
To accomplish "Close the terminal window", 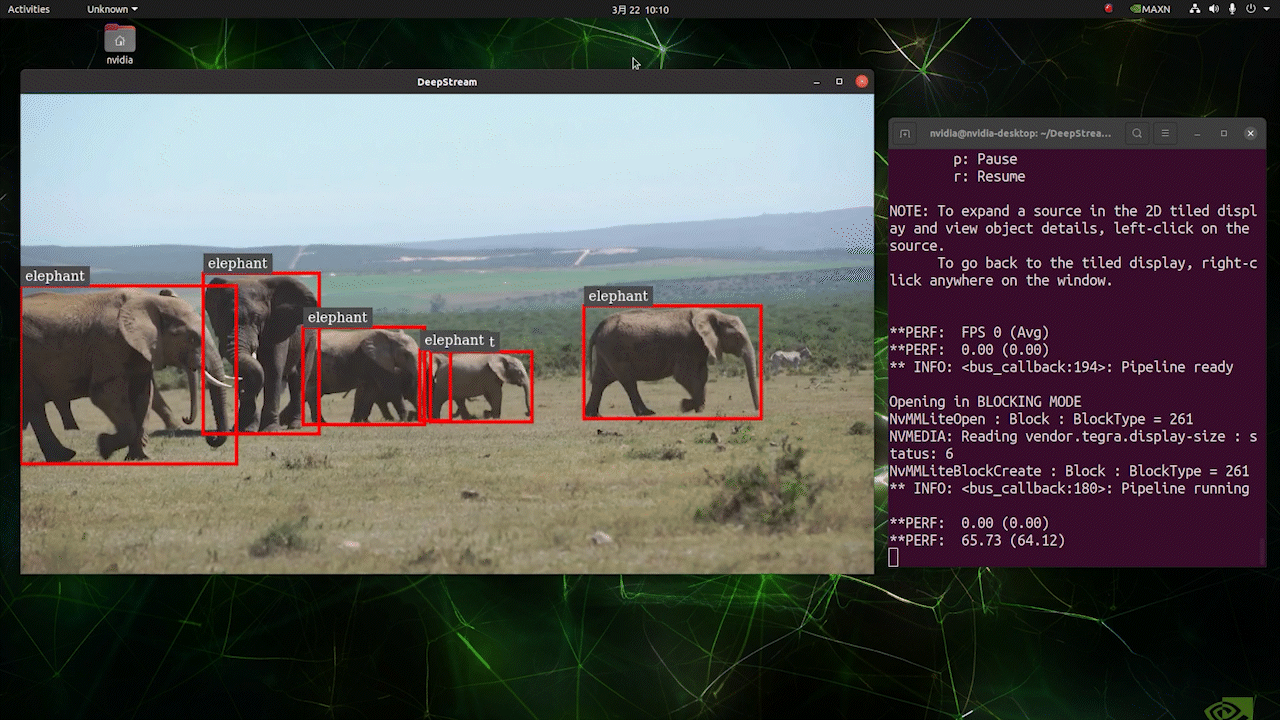I will [x=1250, y=133].
